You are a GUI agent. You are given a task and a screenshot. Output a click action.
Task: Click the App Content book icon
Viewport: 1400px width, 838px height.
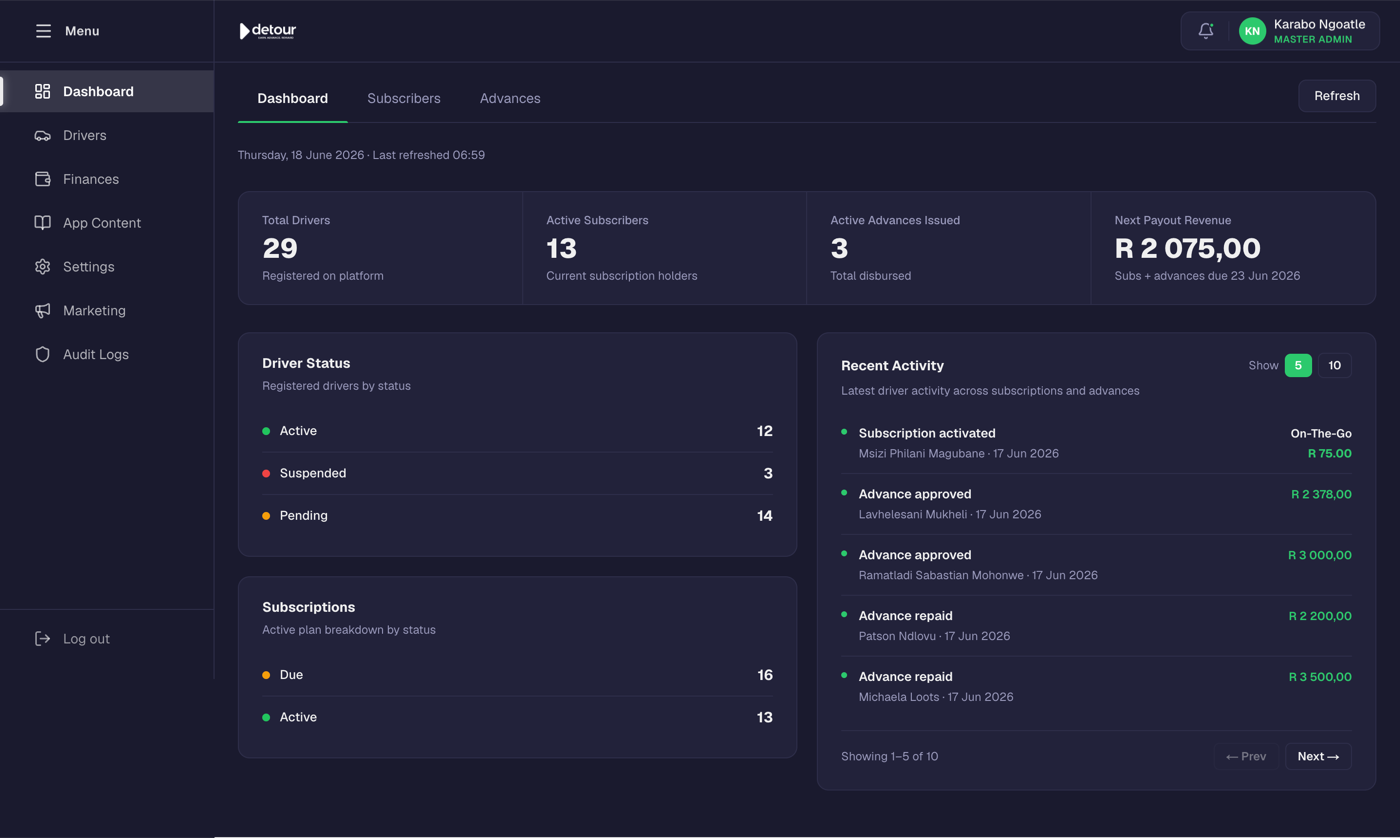coord(42,223)
